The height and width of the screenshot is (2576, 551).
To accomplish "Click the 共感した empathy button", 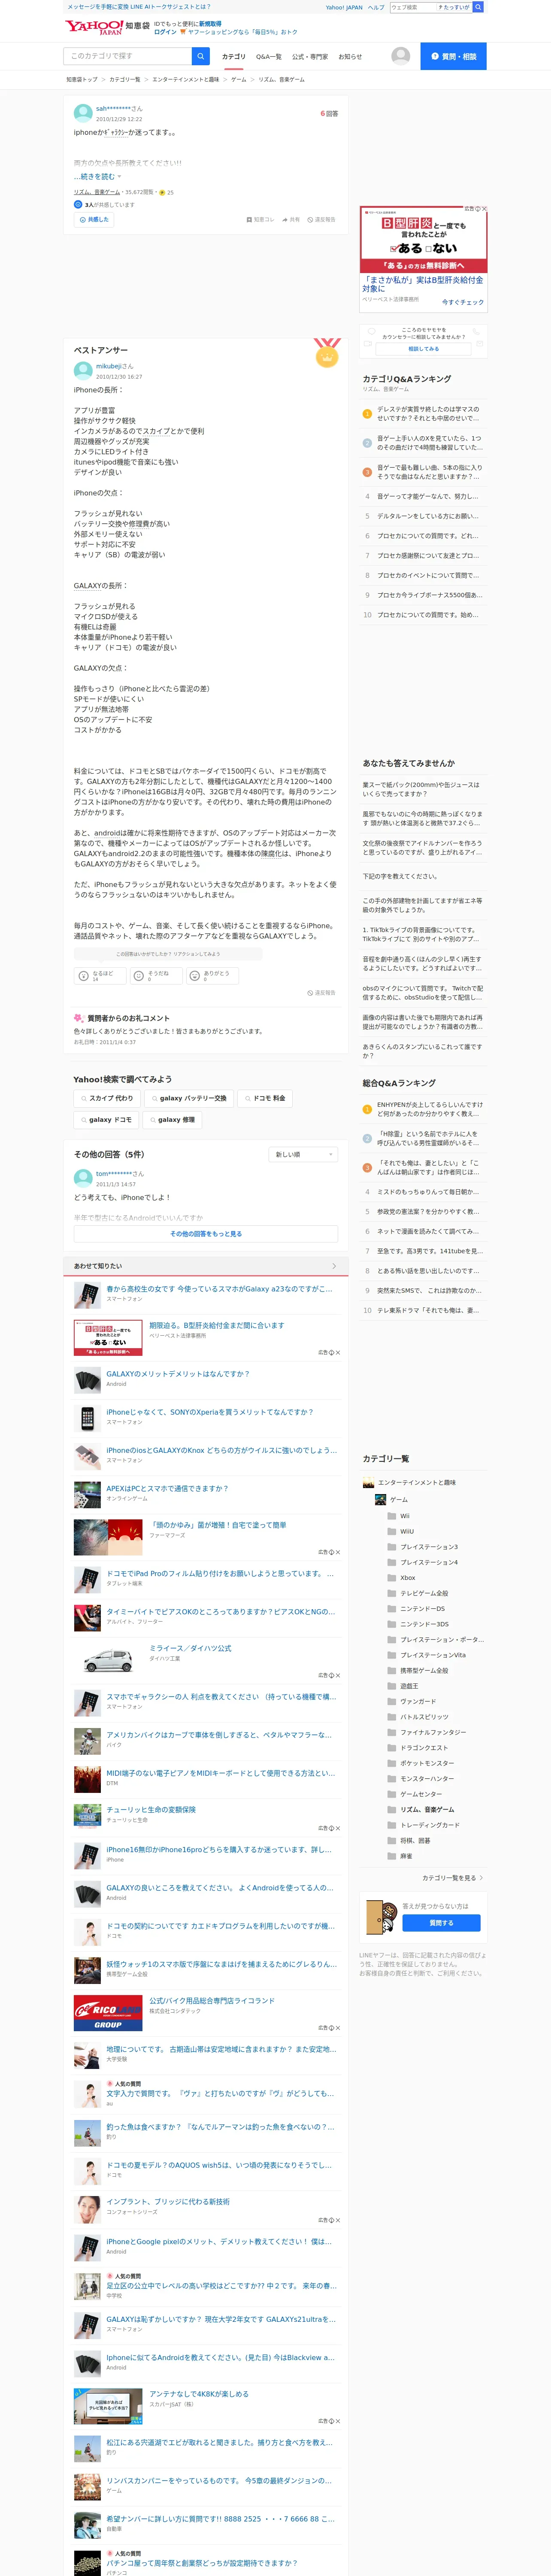I will (x=93, y=219).
